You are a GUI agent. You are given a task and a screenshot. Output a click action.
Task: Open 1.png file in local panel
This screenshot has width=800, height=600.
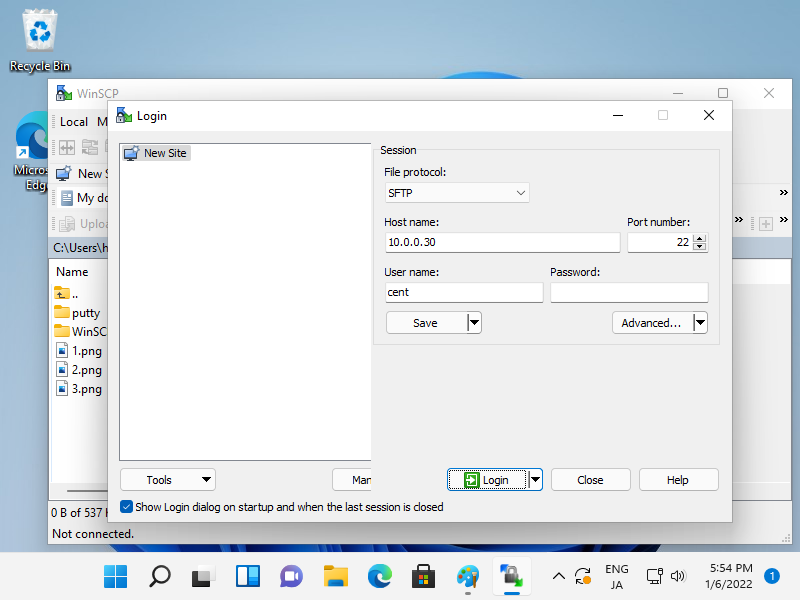point(86,351)
